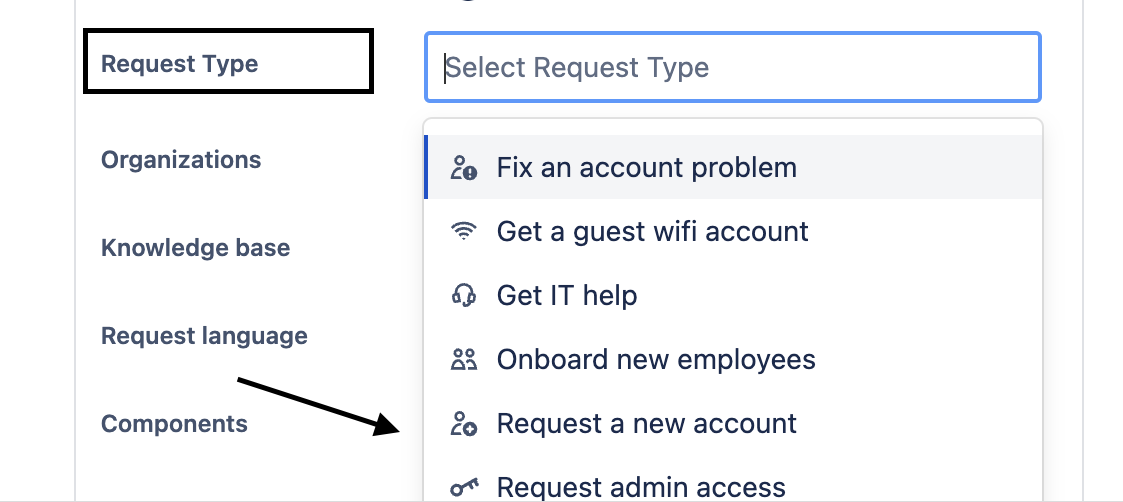1123x502 pixels.
Task: Choose Get a guest wifi account
Action: [x=733, y=231]
